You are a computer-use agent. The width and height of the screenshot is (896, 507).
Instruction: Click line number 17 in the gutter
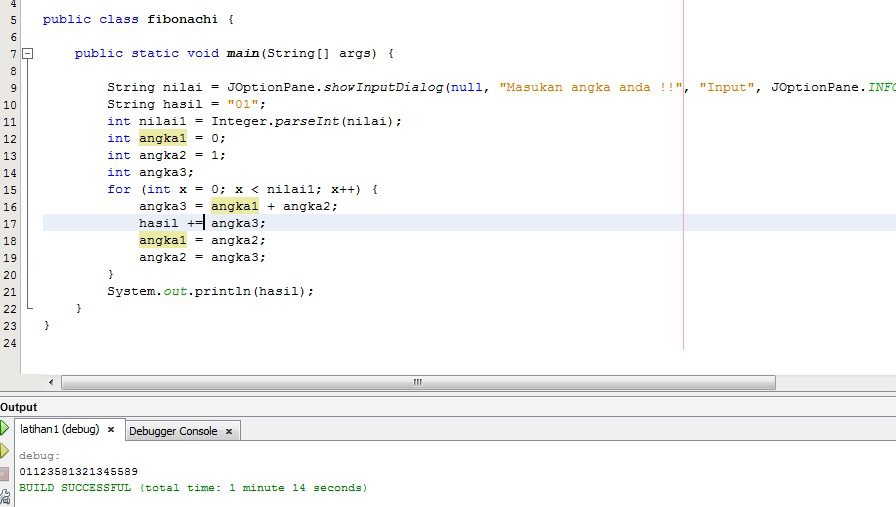[x=10, y=224]
